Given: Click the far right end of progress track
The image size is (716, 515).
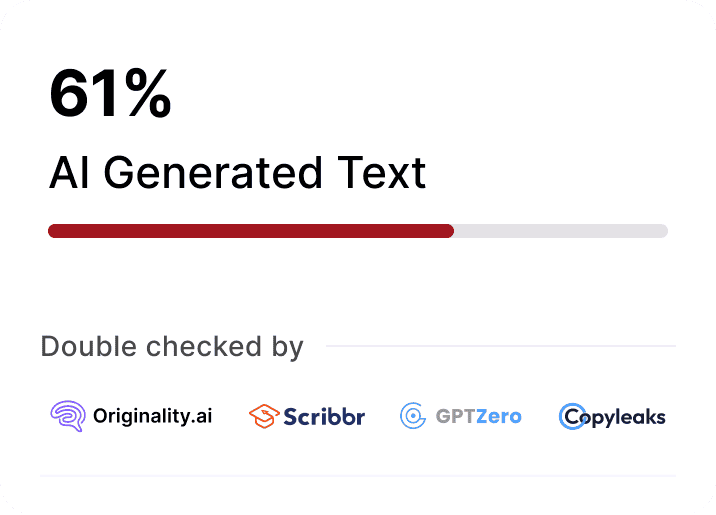Looking at the screenshot, I should click(x=663, y=231).
